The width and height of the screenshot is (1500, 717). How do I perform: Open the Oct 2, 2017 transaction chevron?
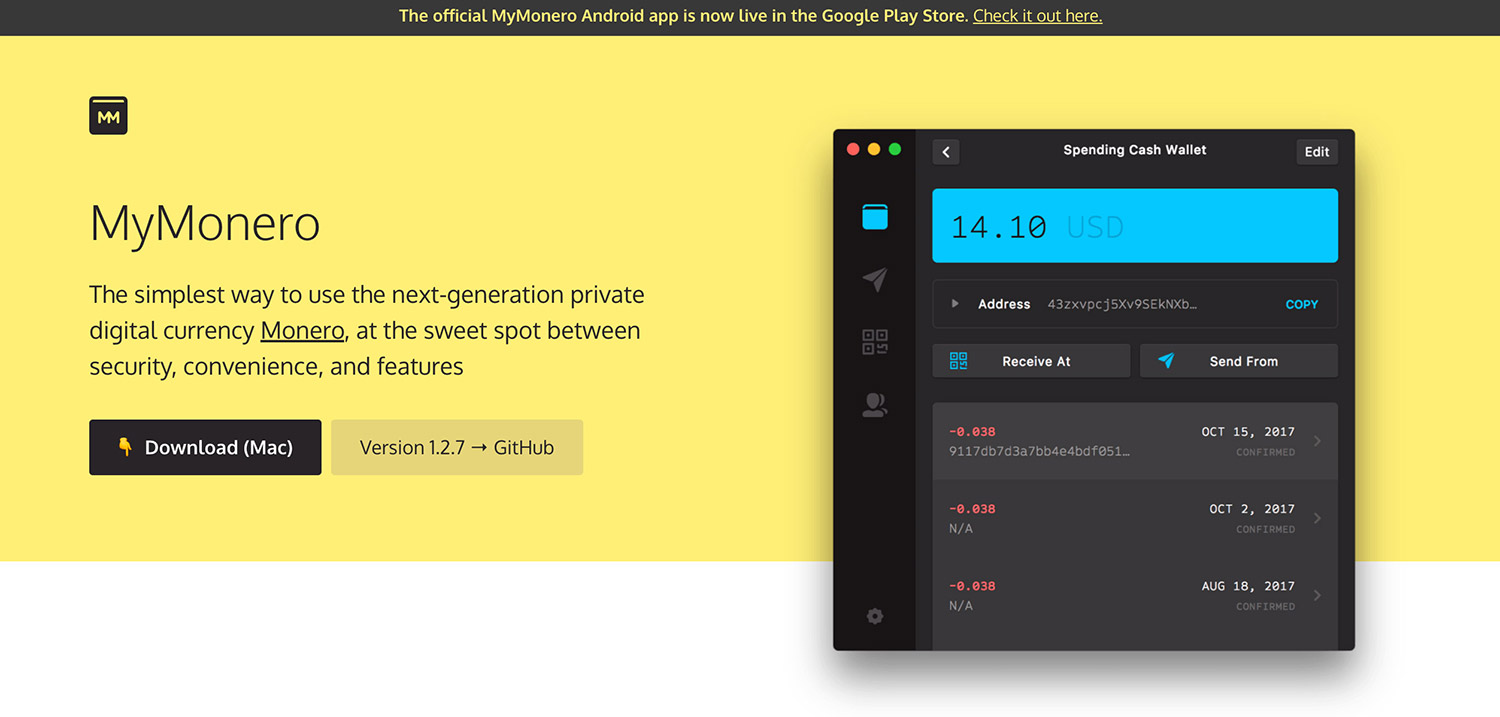[x=1317, y=518]
